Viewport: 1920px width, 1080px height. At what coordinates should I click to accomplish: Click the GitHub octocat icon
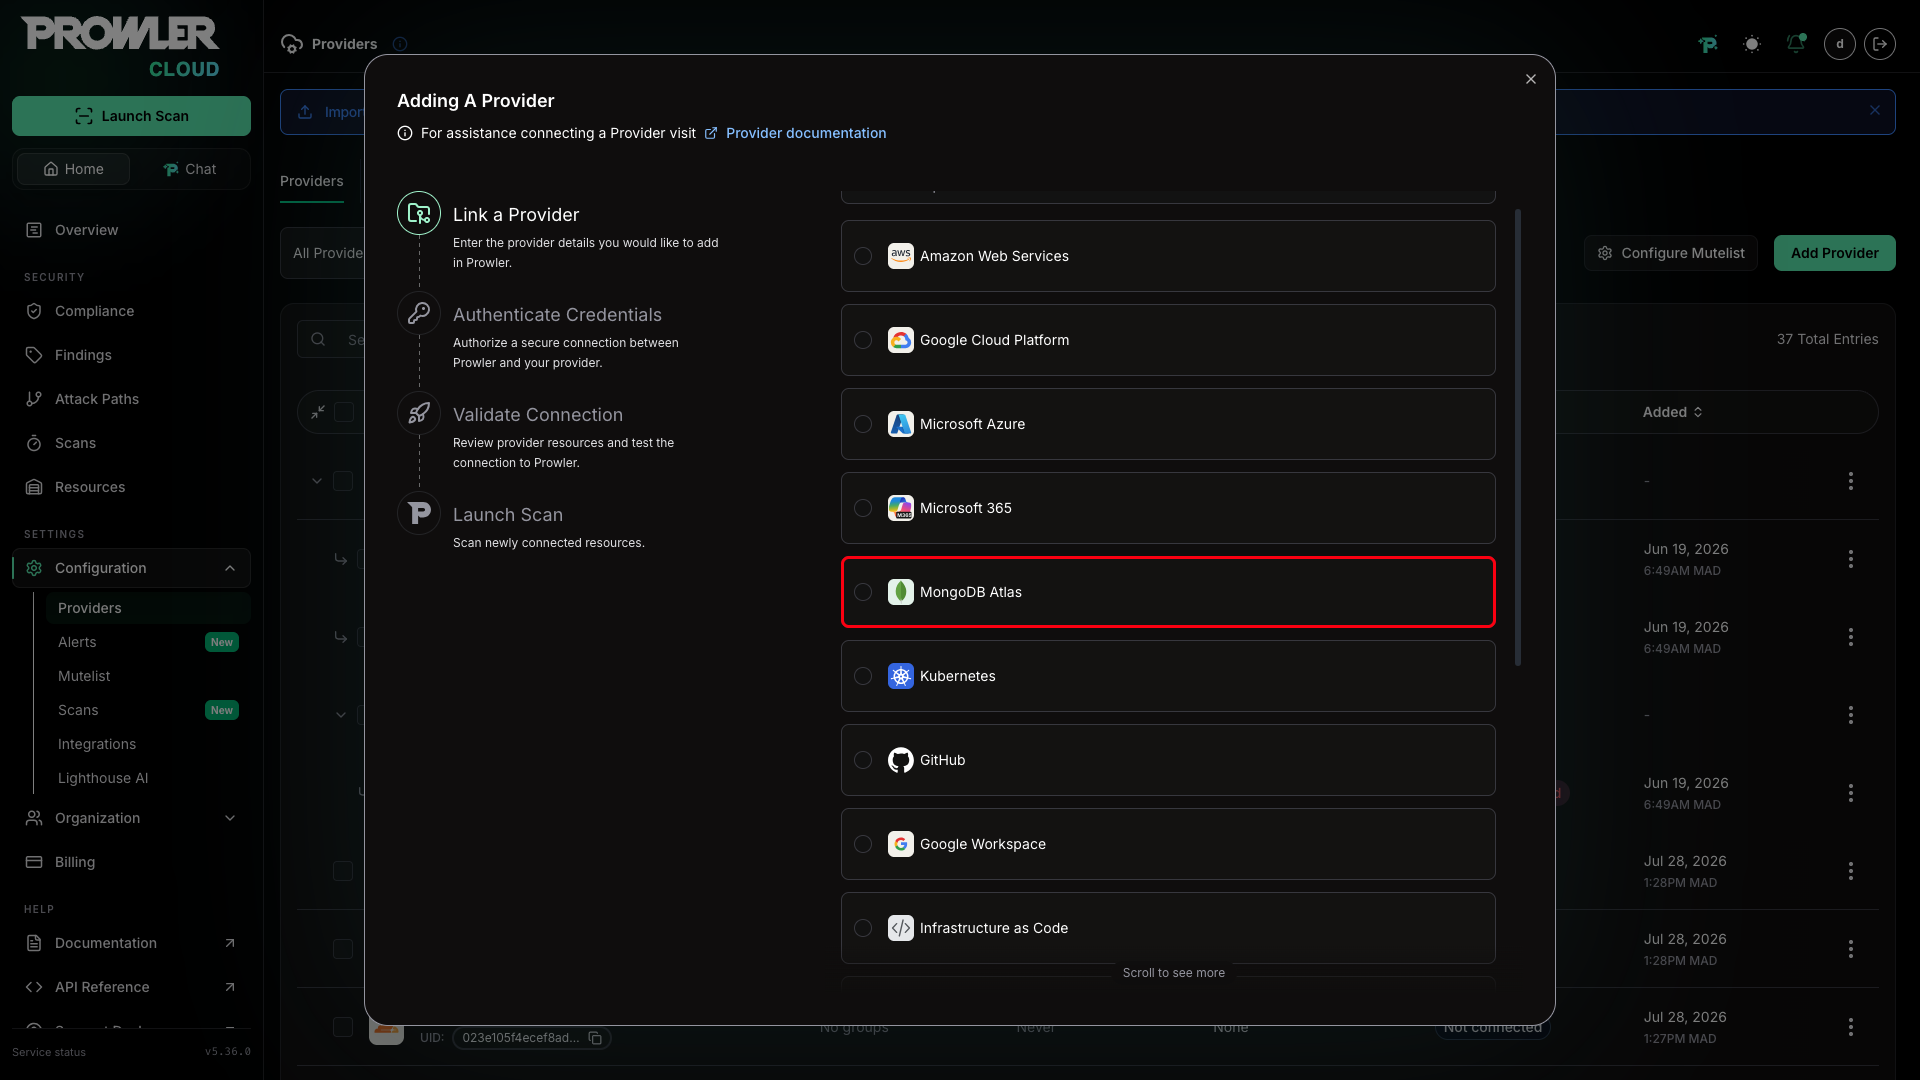point(901,760)
